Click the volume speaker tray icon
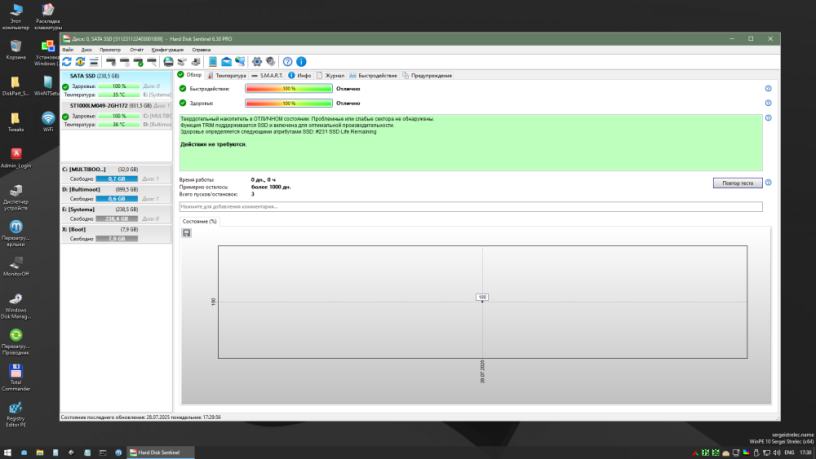The width and height of the screenshot is (816, 459). click(776, 453)
